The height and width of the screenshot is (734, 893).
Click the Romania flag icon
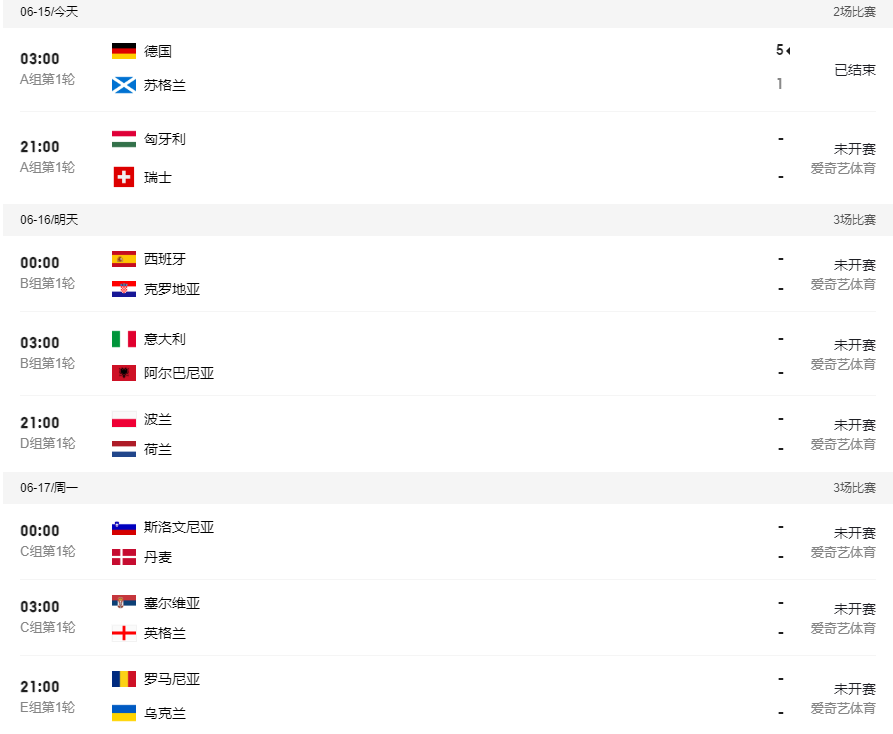[123, 679]
